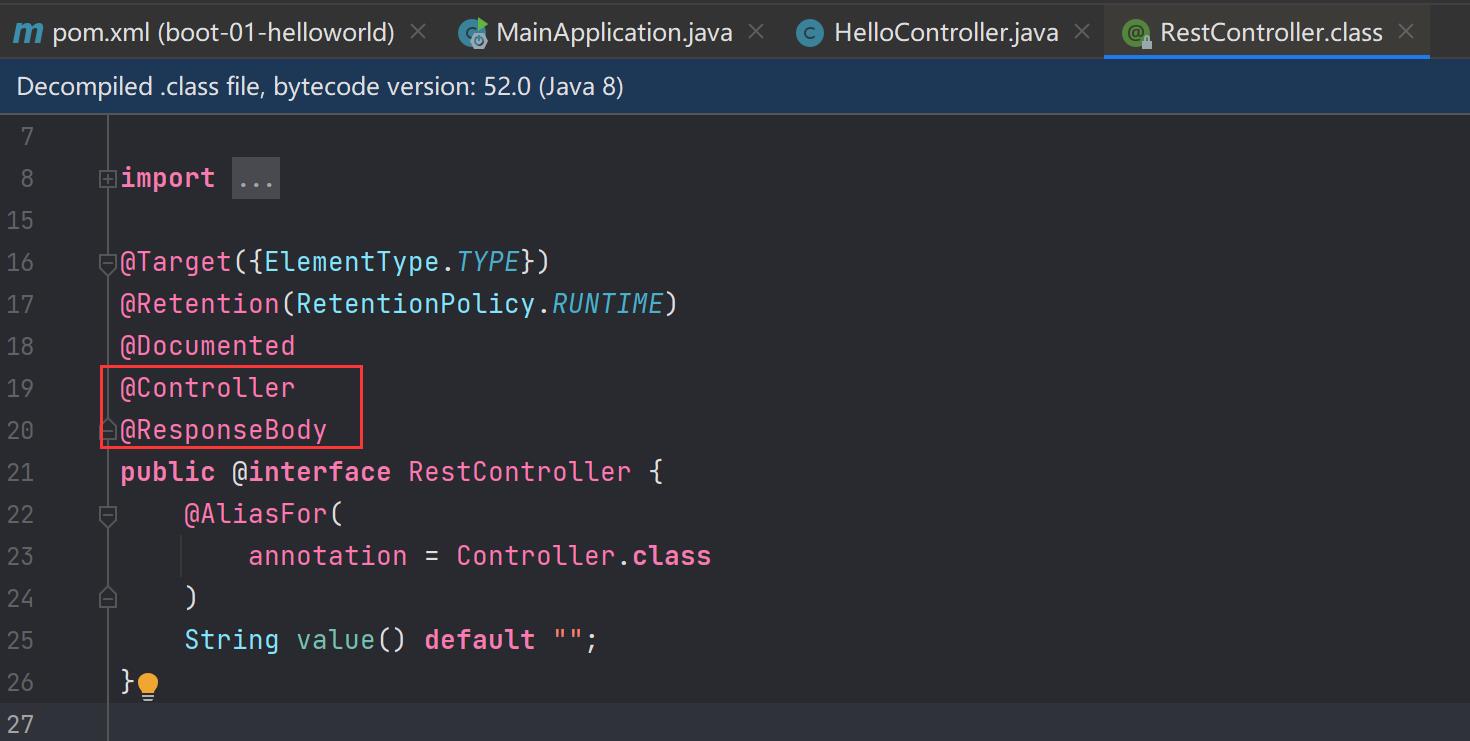The width and height of the screenshot is (1470, 741).
Task: Click the RetentionPolicy.RUNTIME value
Action: (x=480, y=304)
